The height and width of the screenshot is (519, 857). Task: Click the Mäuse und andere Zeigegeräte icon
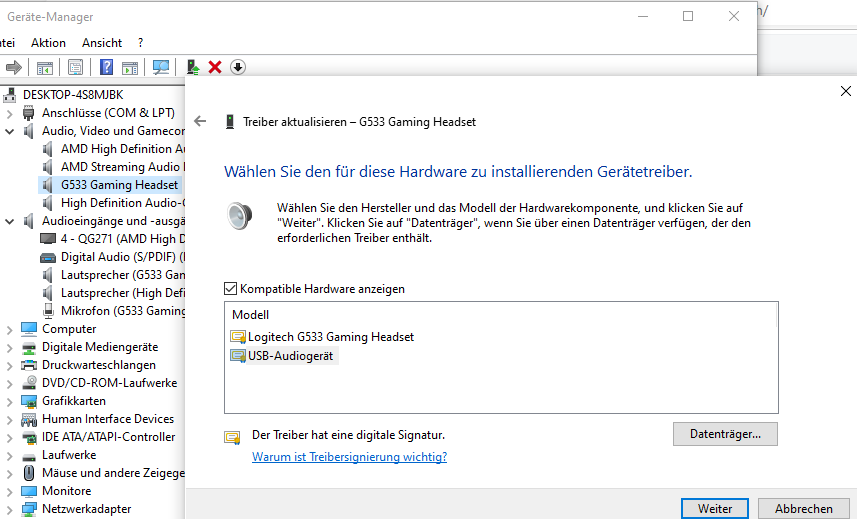(28, 473)
